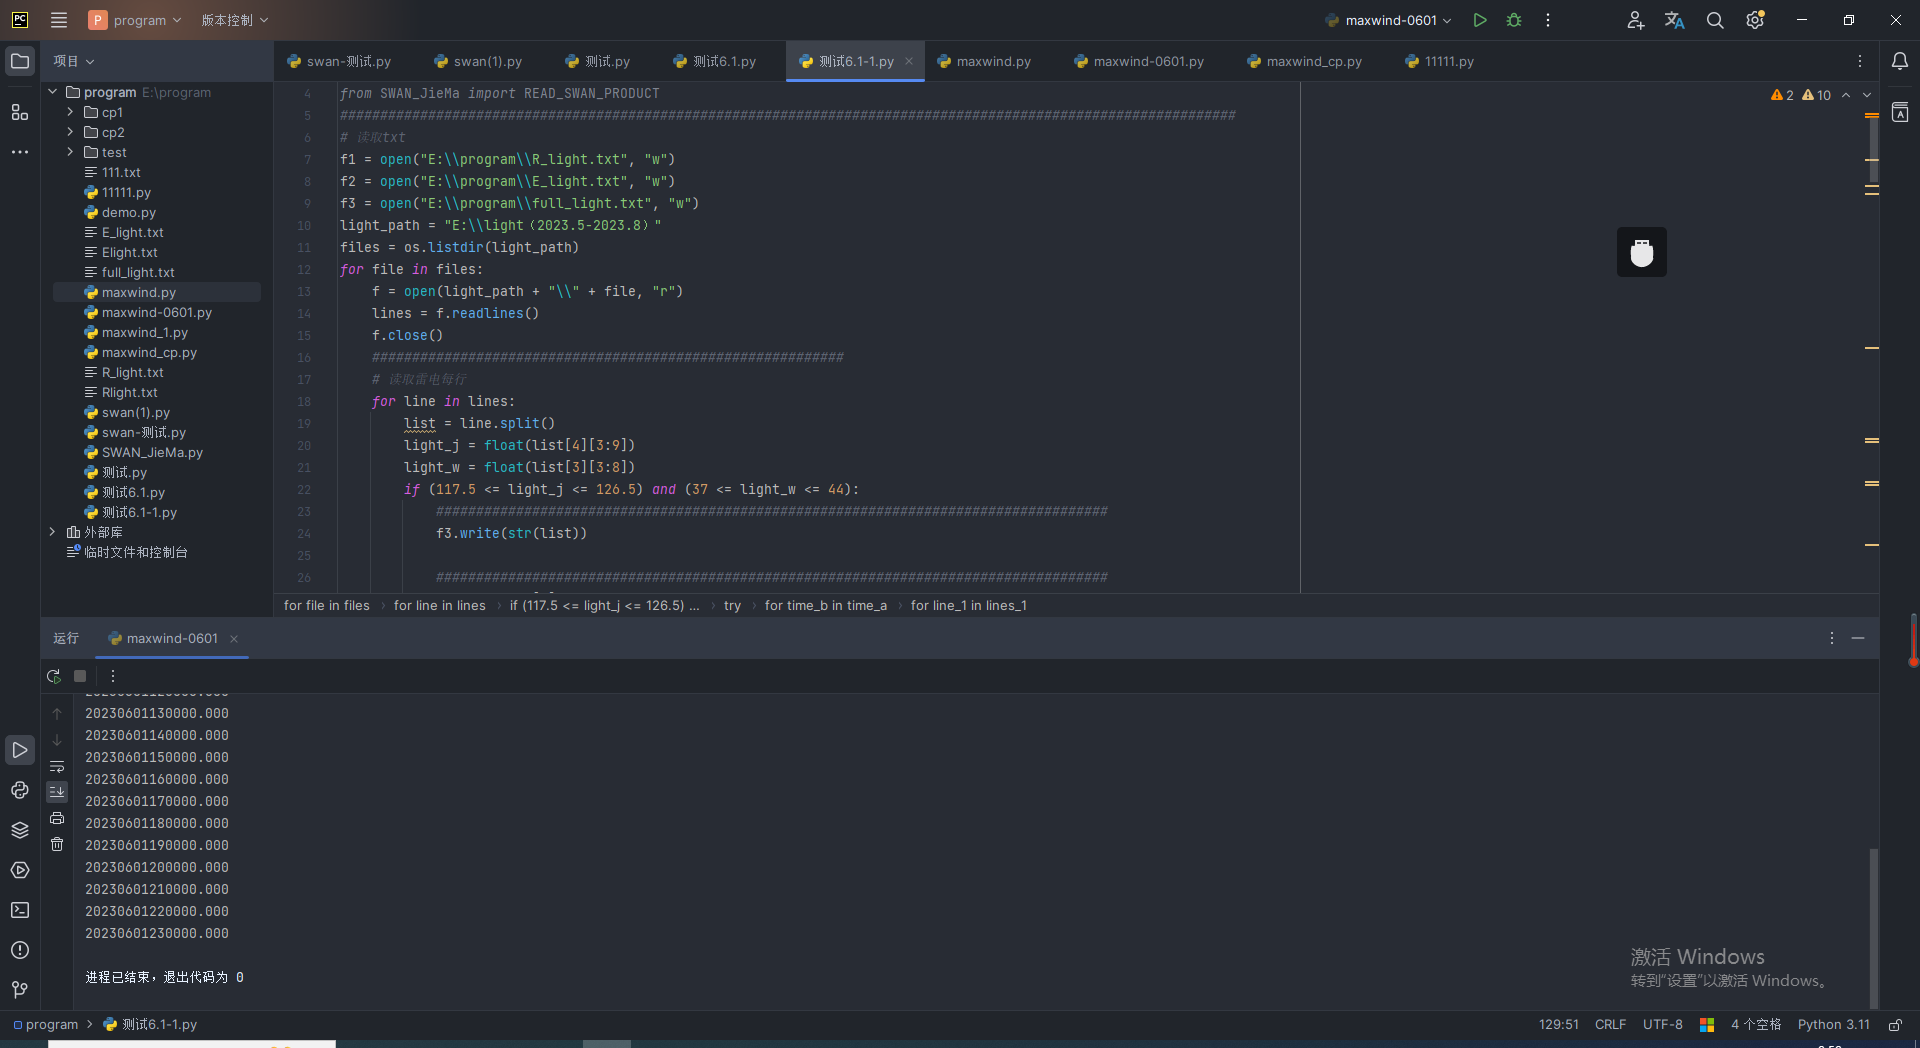Clear console output with trash icon
Image resolution: width=1920 pixels, height=1048 pixels.
57,844
